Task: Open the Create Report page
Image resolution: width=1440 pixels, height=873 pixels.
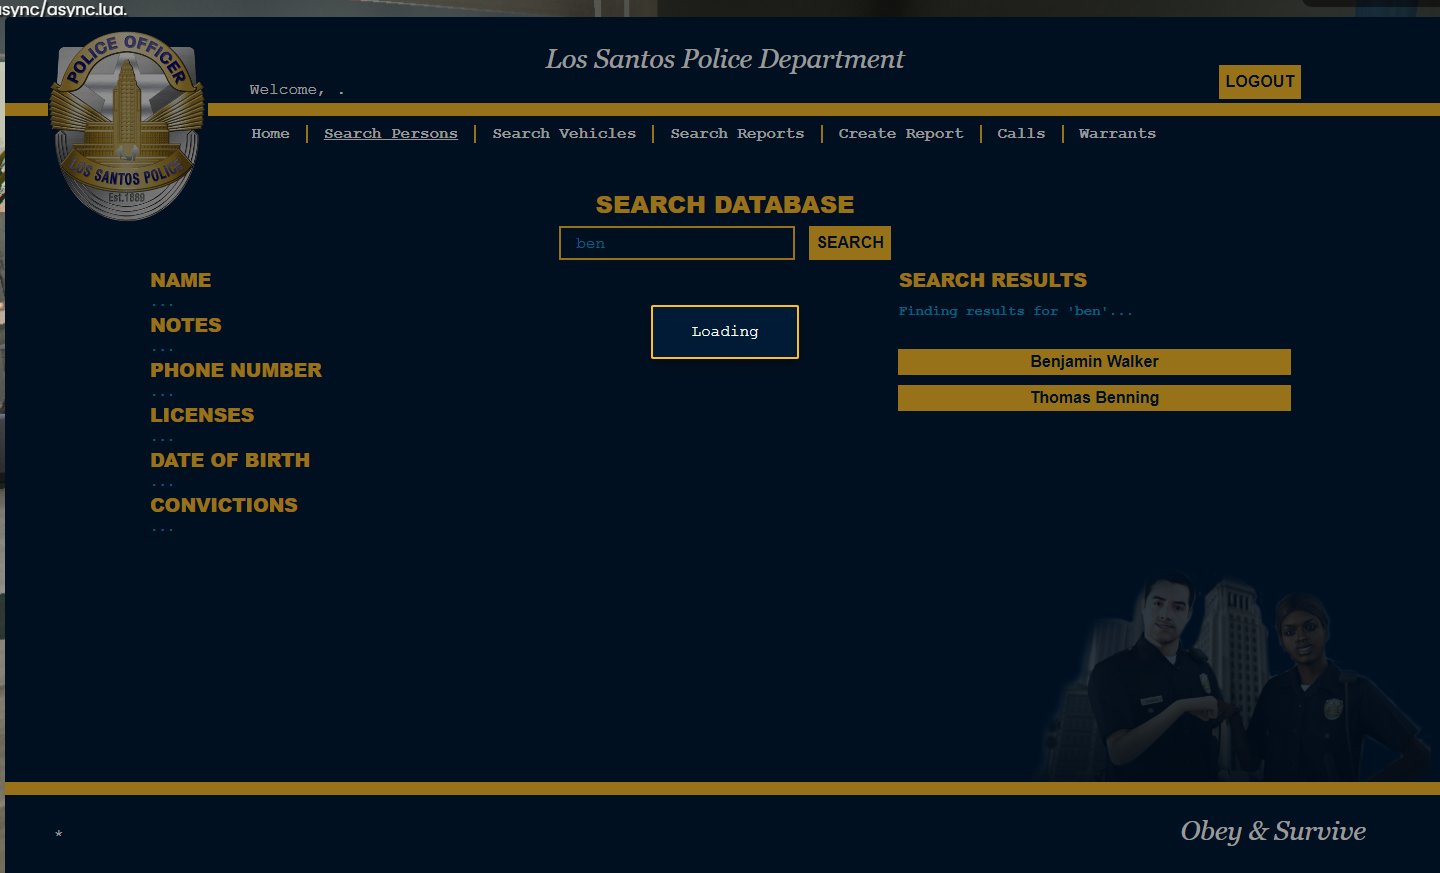Action: (x=901, y=134)
